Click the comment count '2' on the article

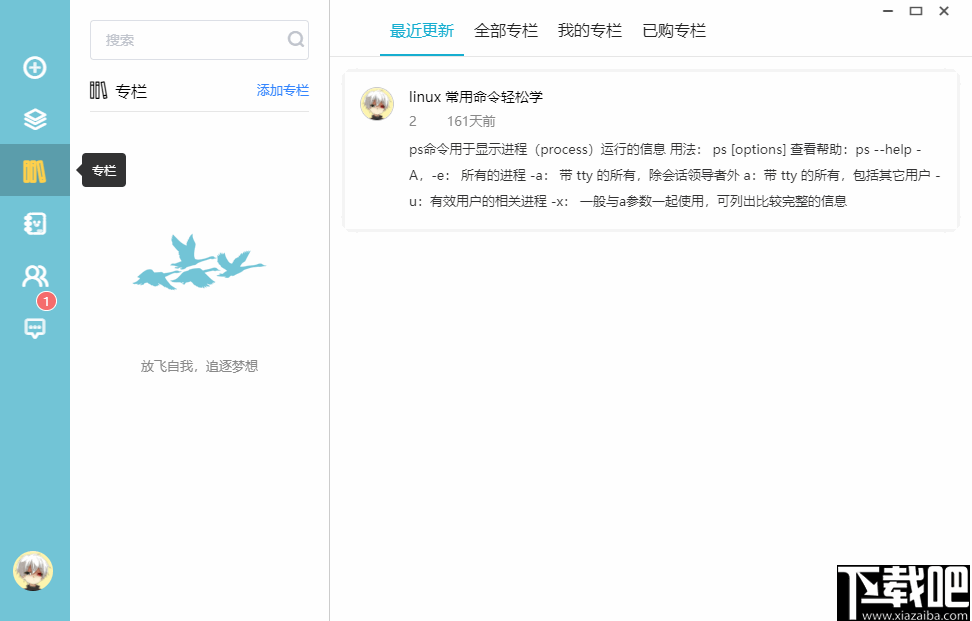(x=411, y=121)
